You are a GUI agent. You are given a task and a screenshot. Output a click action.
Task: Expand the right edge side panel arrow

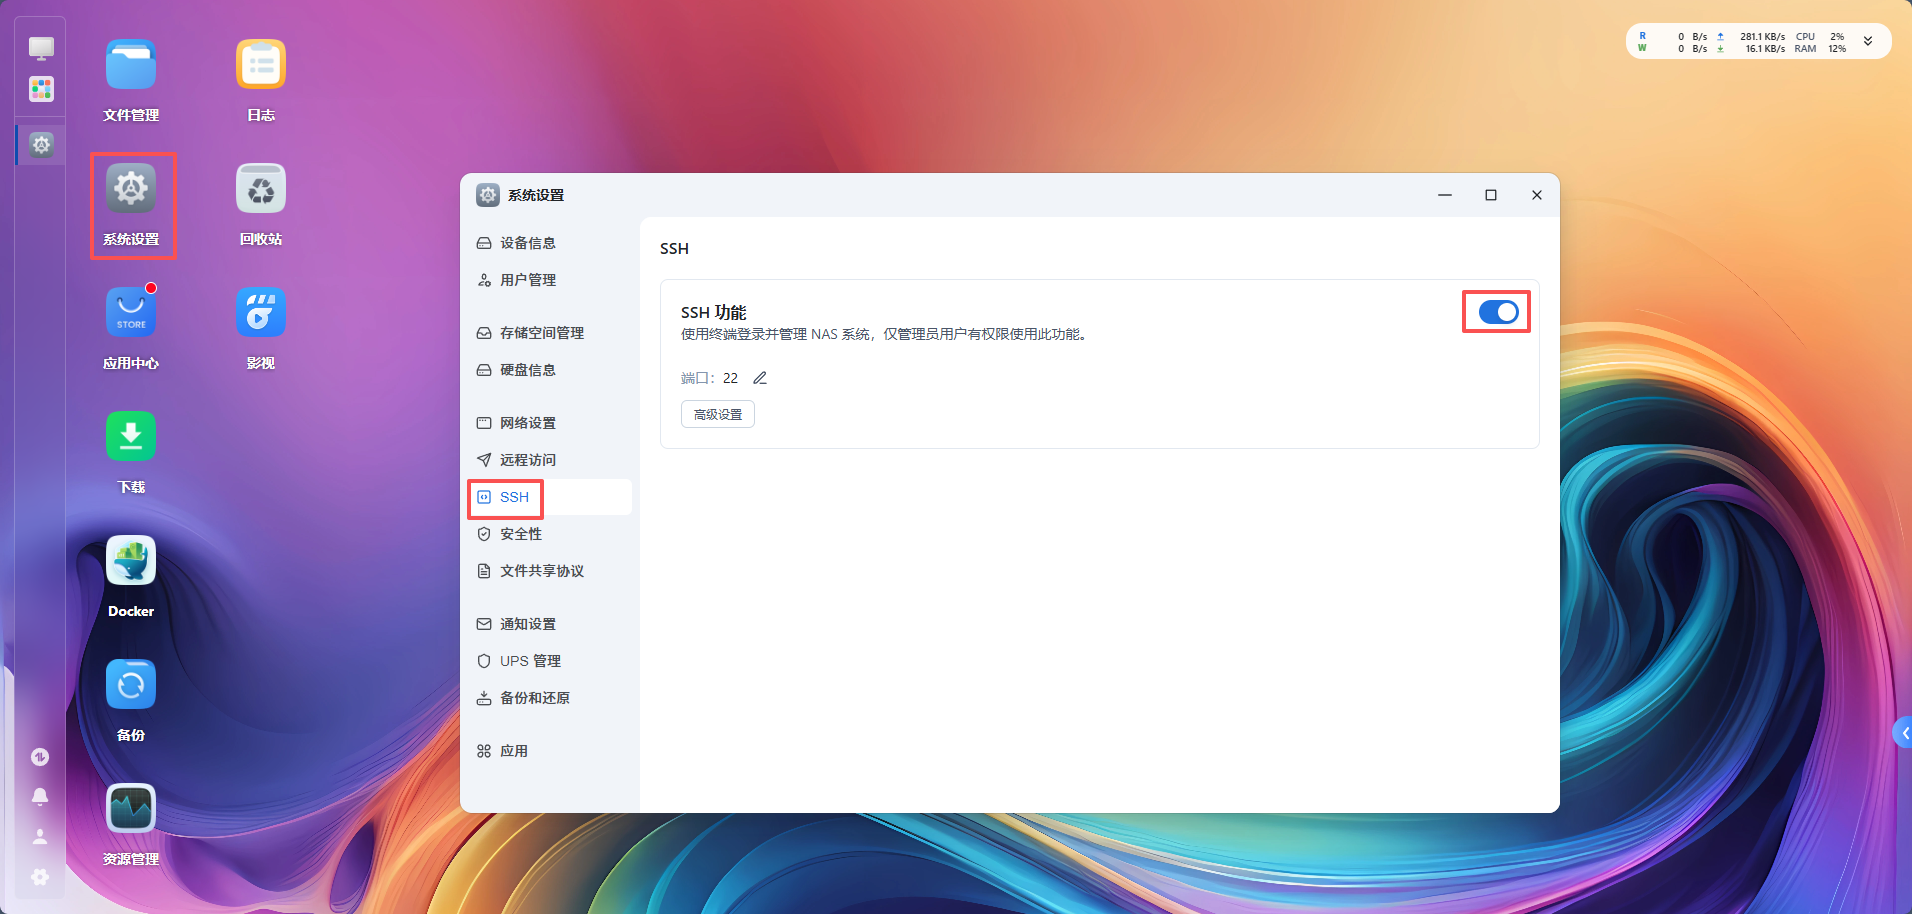pos(1903,732)
